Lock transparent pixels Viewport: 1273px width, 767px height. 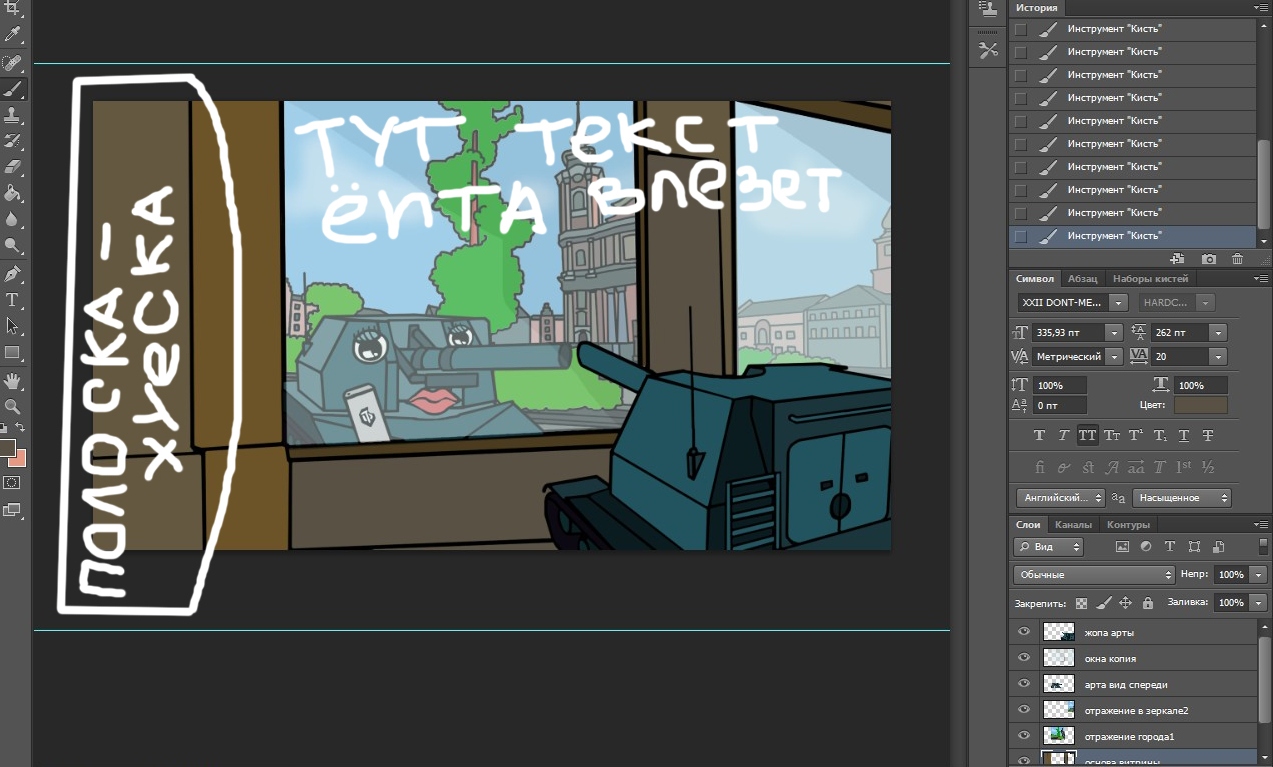(x=1081, y=603)
